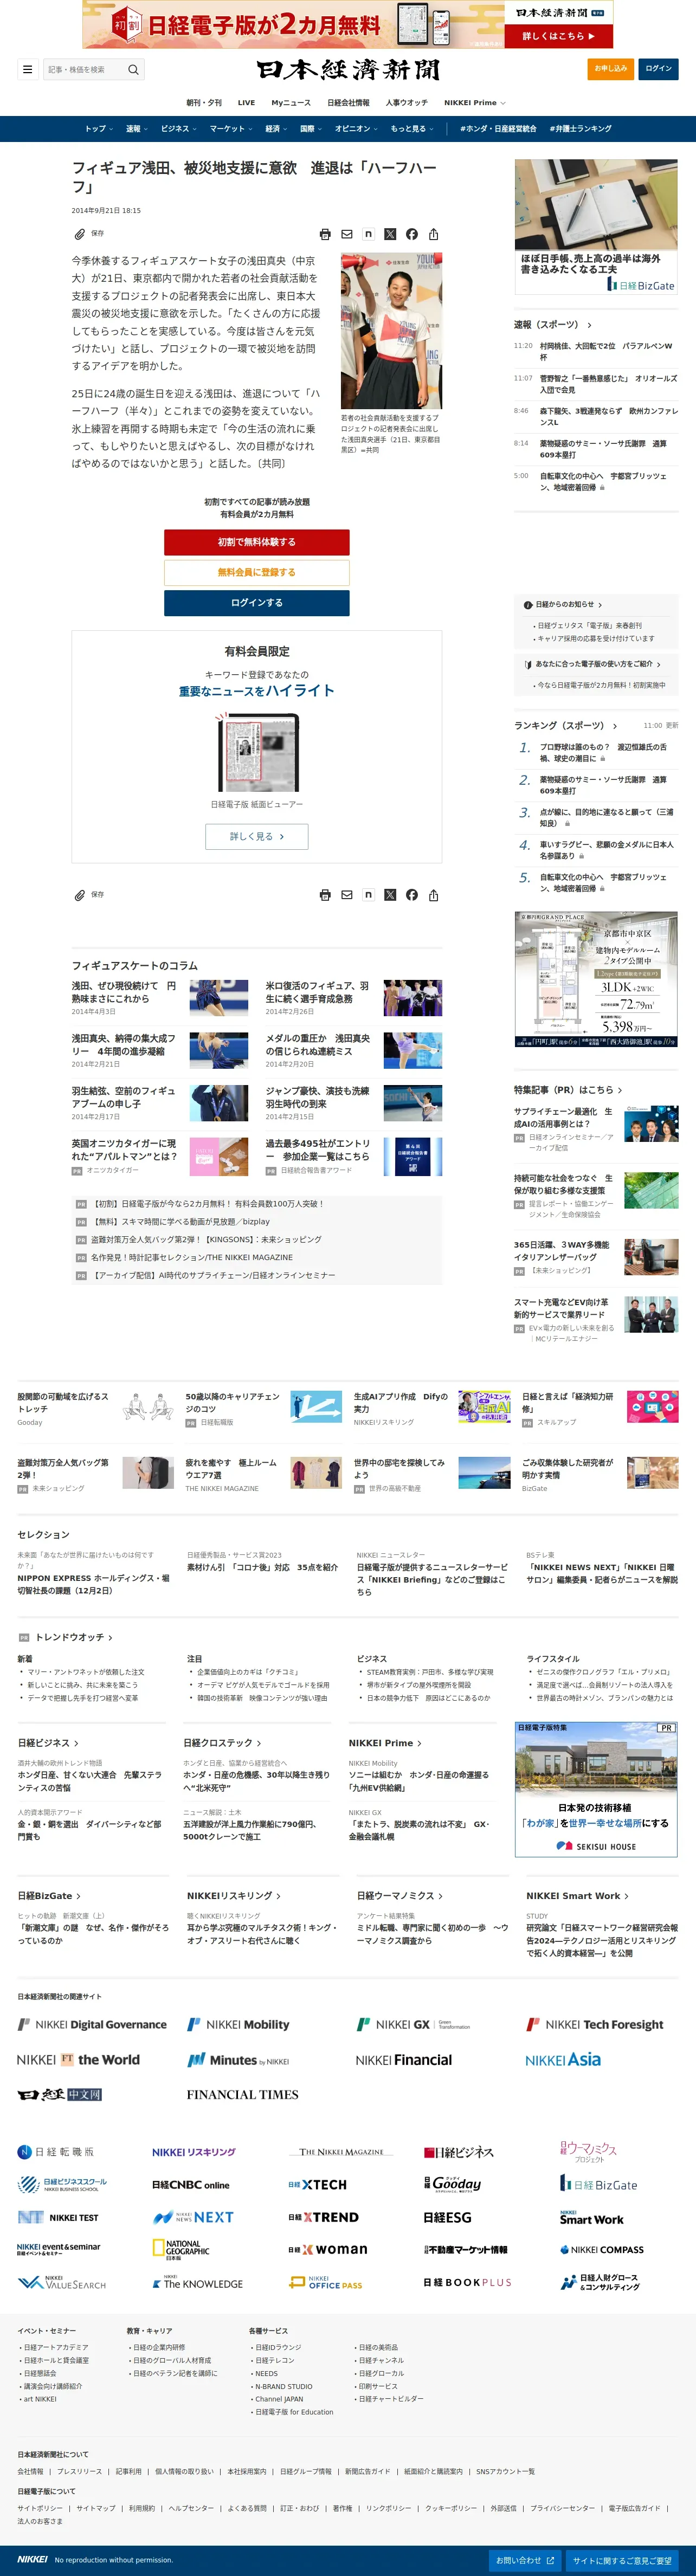The width and height of the screenshot is (696, 2576).
Task: Open the トレンドウオッチ section arrow
Action: tap(110, 1637)
